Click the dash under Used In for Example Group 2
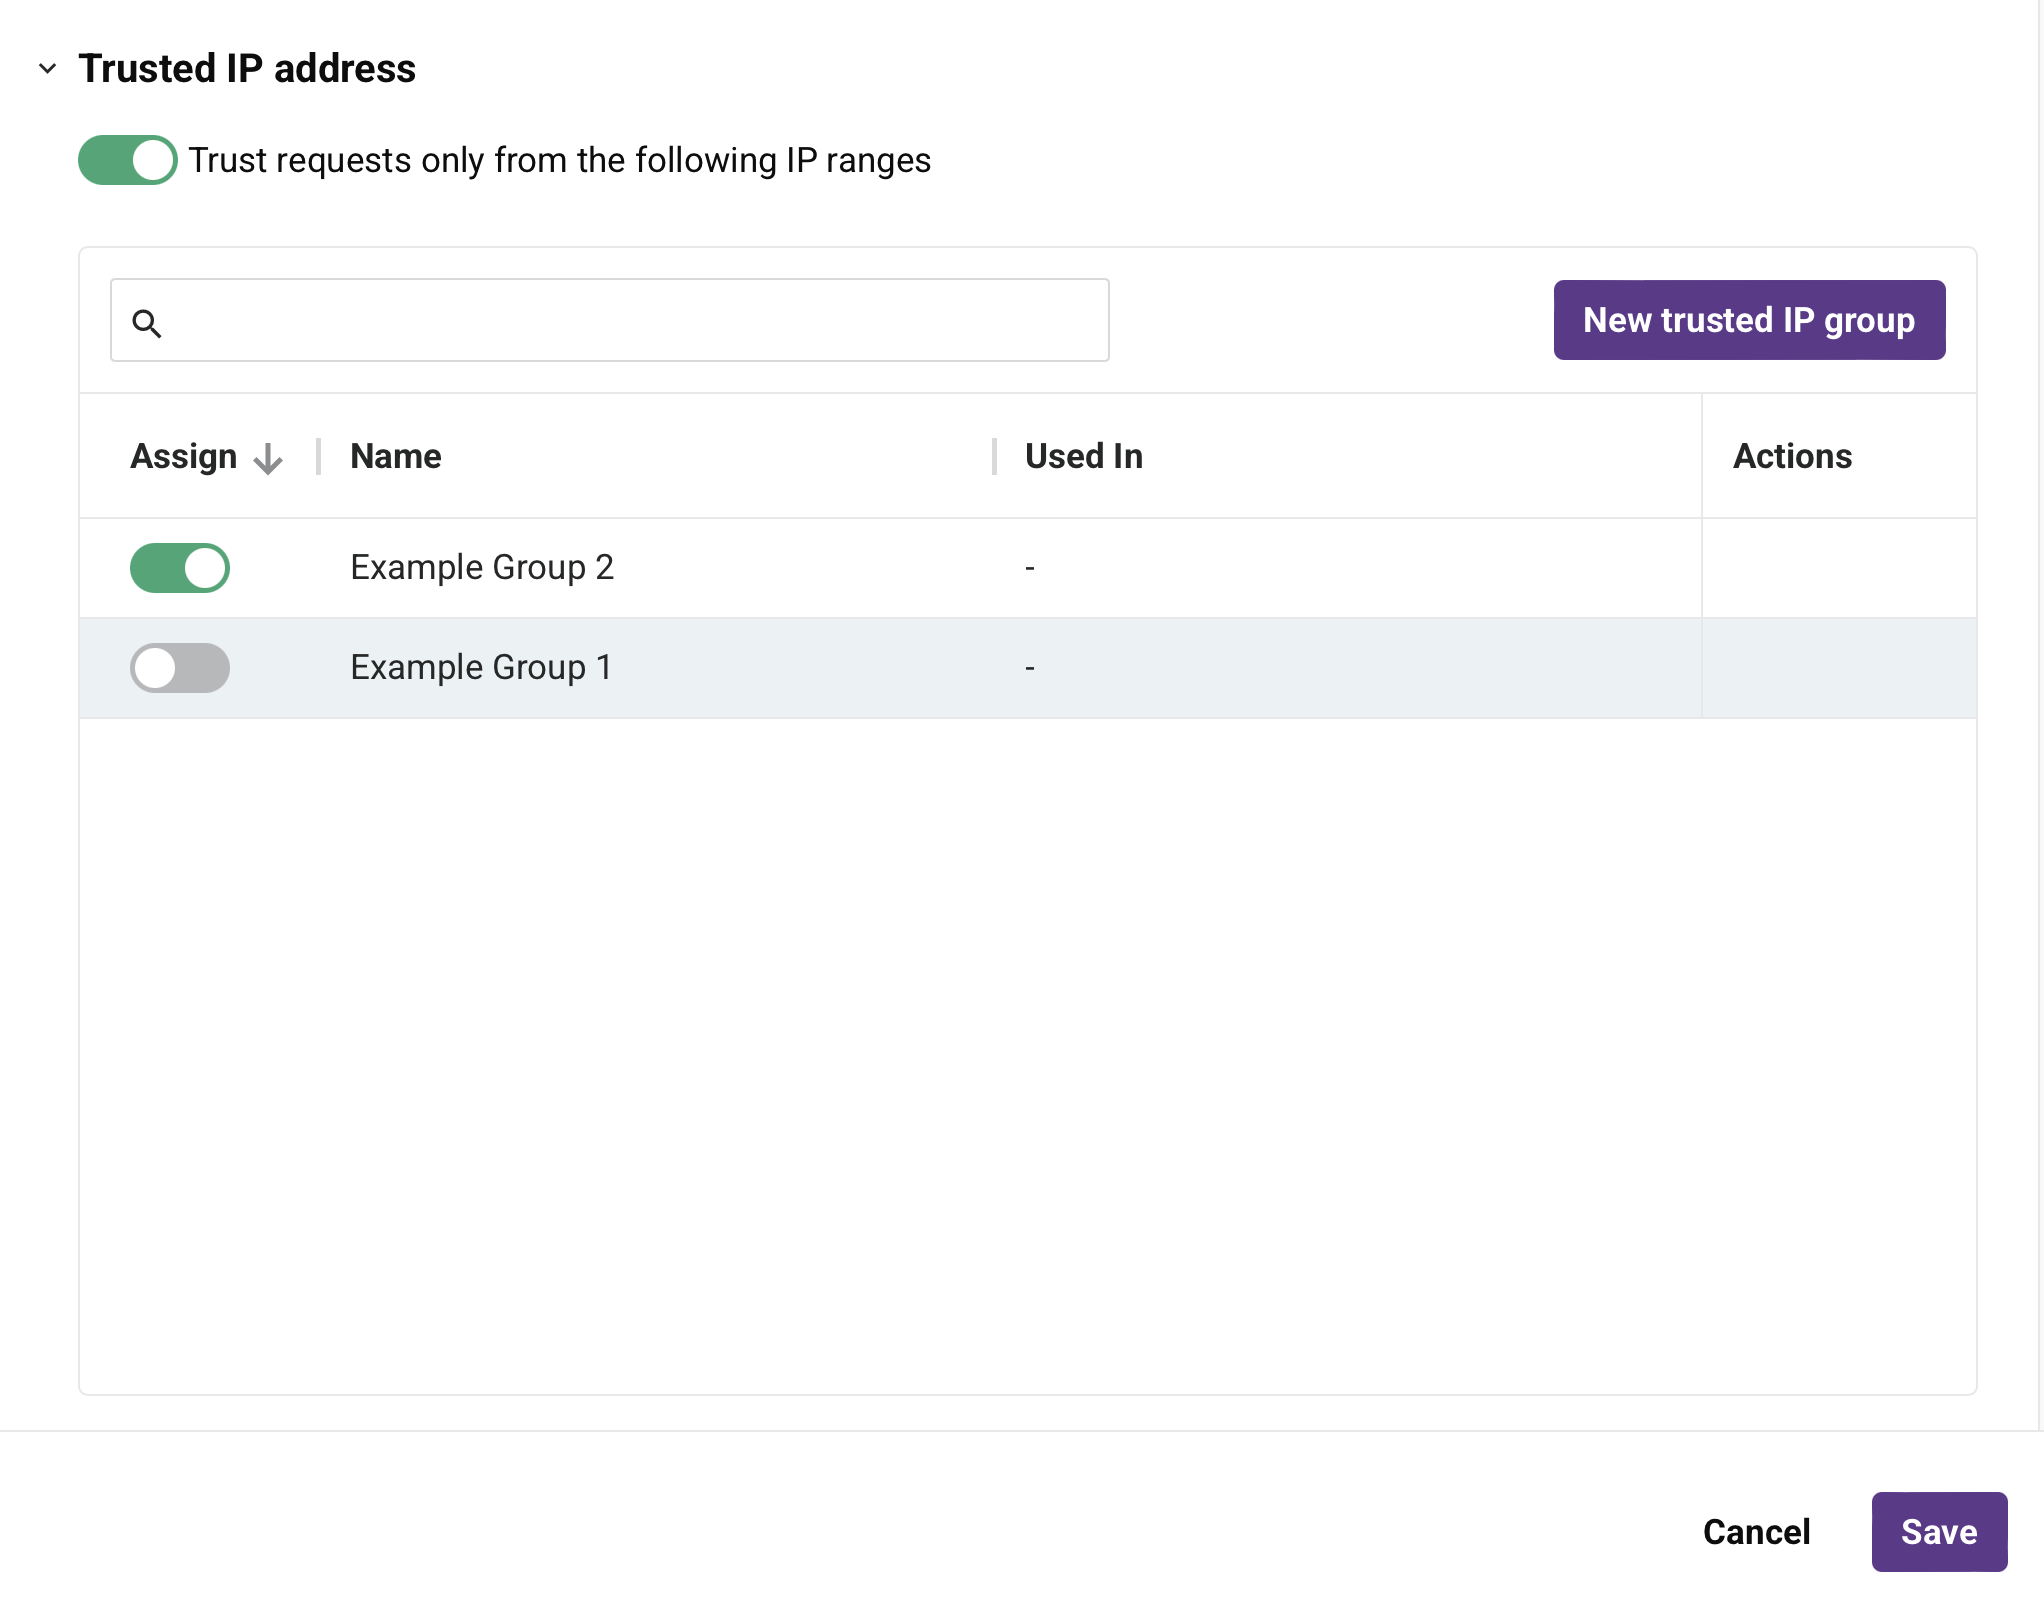The image size is (2044, 1614). pyautogui.click(x=1029, y=567)
